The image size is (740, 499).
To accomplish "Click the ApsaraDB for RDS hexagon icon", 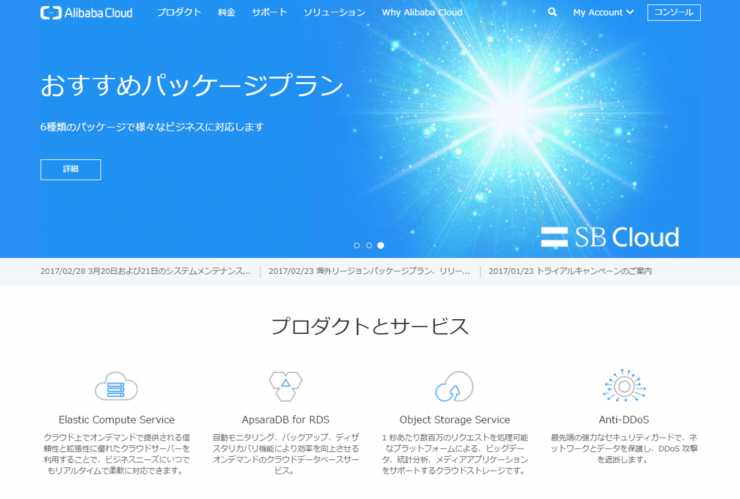I will click(x=286, y=386).
